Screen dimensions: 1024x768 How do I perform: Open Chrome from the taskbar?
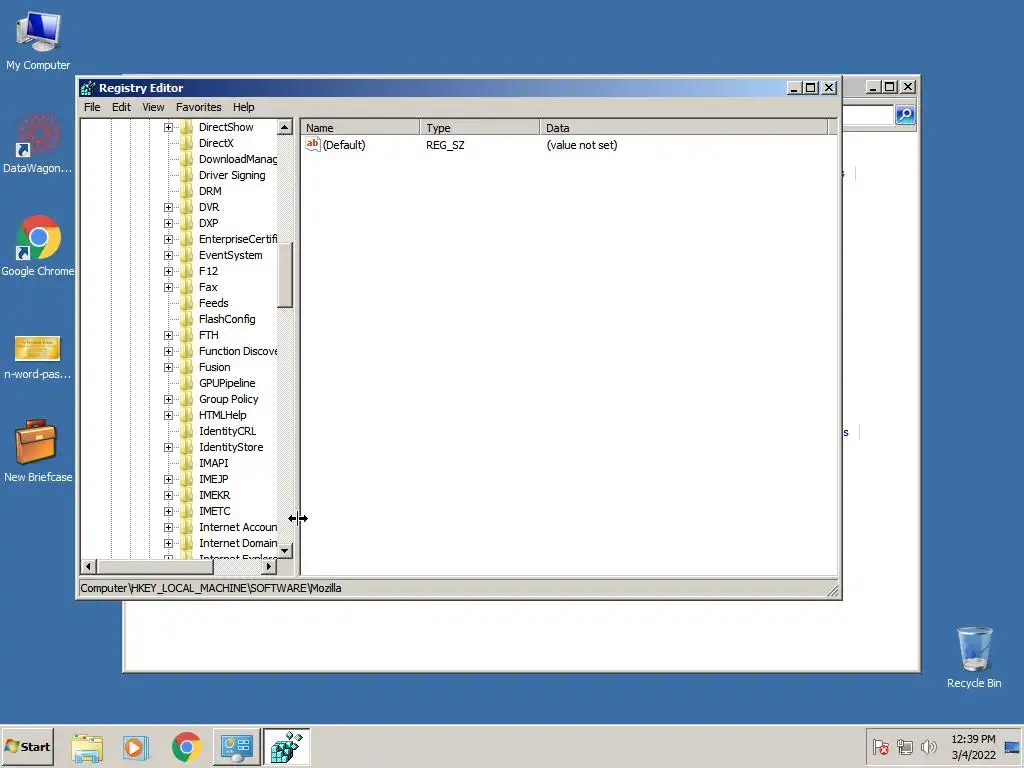[x=187, y=747]
